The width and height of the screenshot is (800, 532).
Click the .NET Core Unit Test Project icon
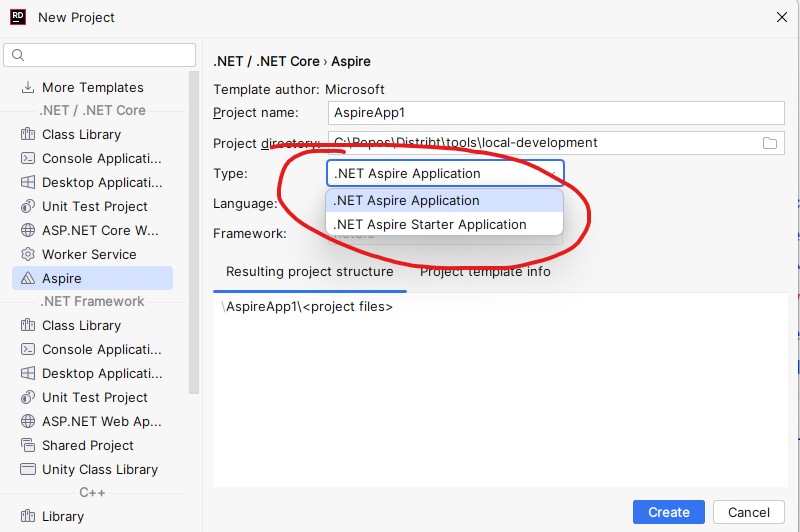(x=28, y=206)
